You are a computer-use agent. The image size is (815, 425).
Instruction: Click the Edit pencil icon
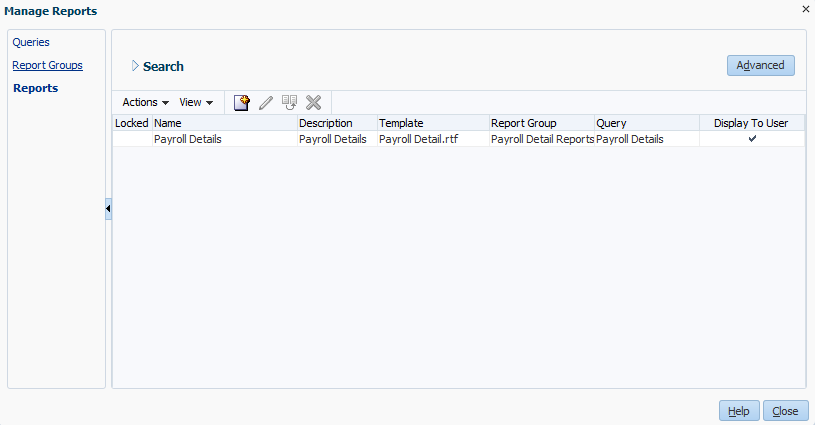click(266, 102)
